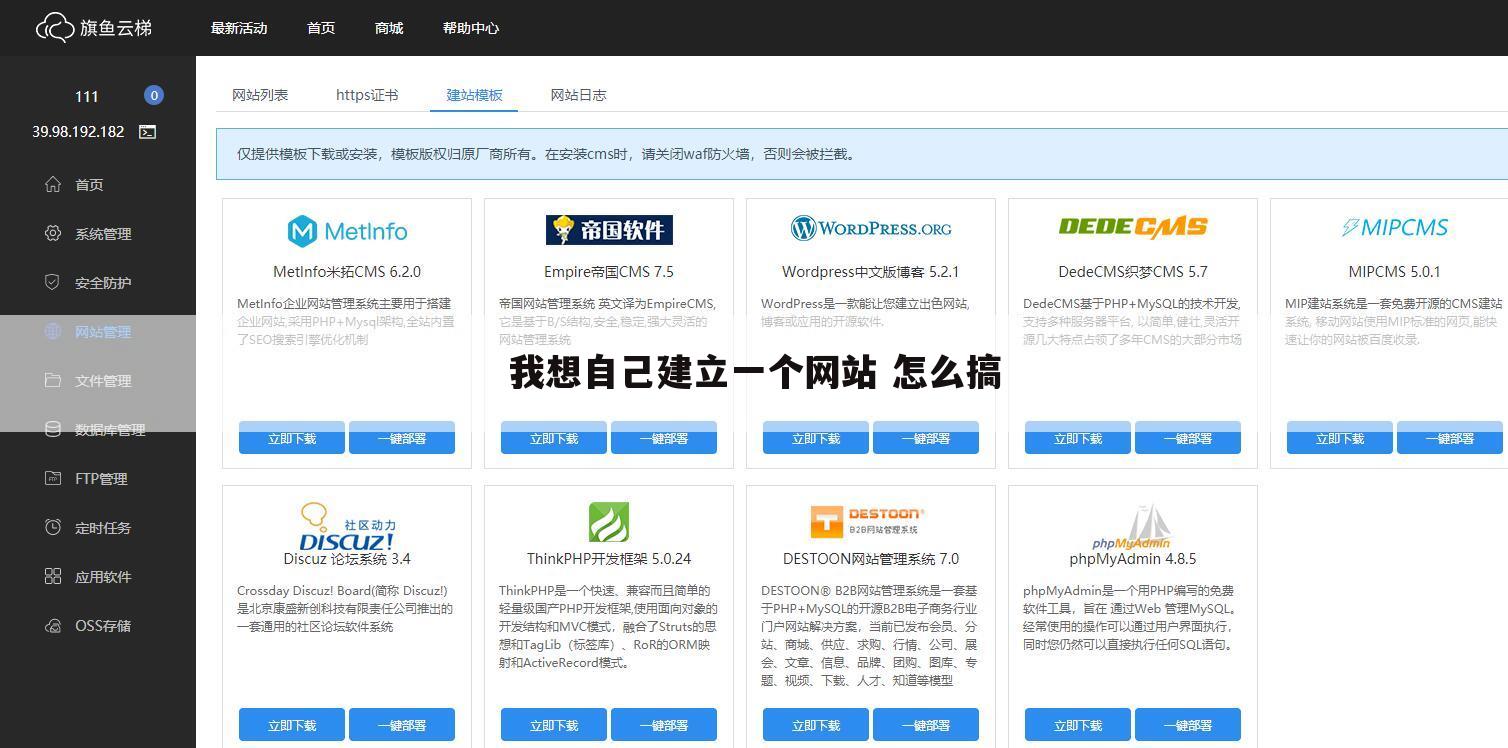
Task: Deploy phpMyAdmin with its 一键部署 button
Action: tap(1187, 724)
